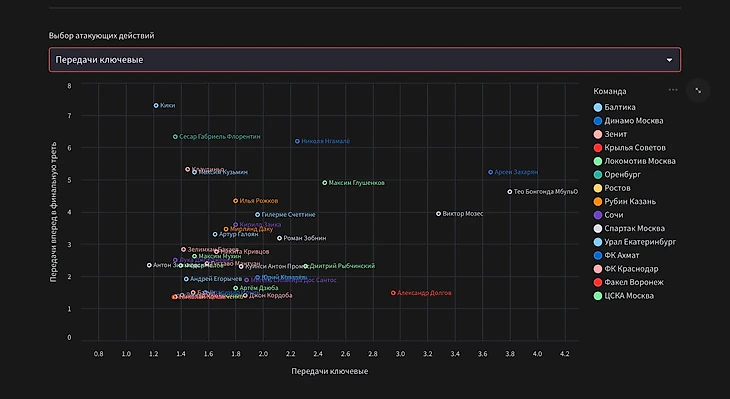Click Спартак Москва white legend marker
Screen dimensions: 730x399
tap(598, 229)
